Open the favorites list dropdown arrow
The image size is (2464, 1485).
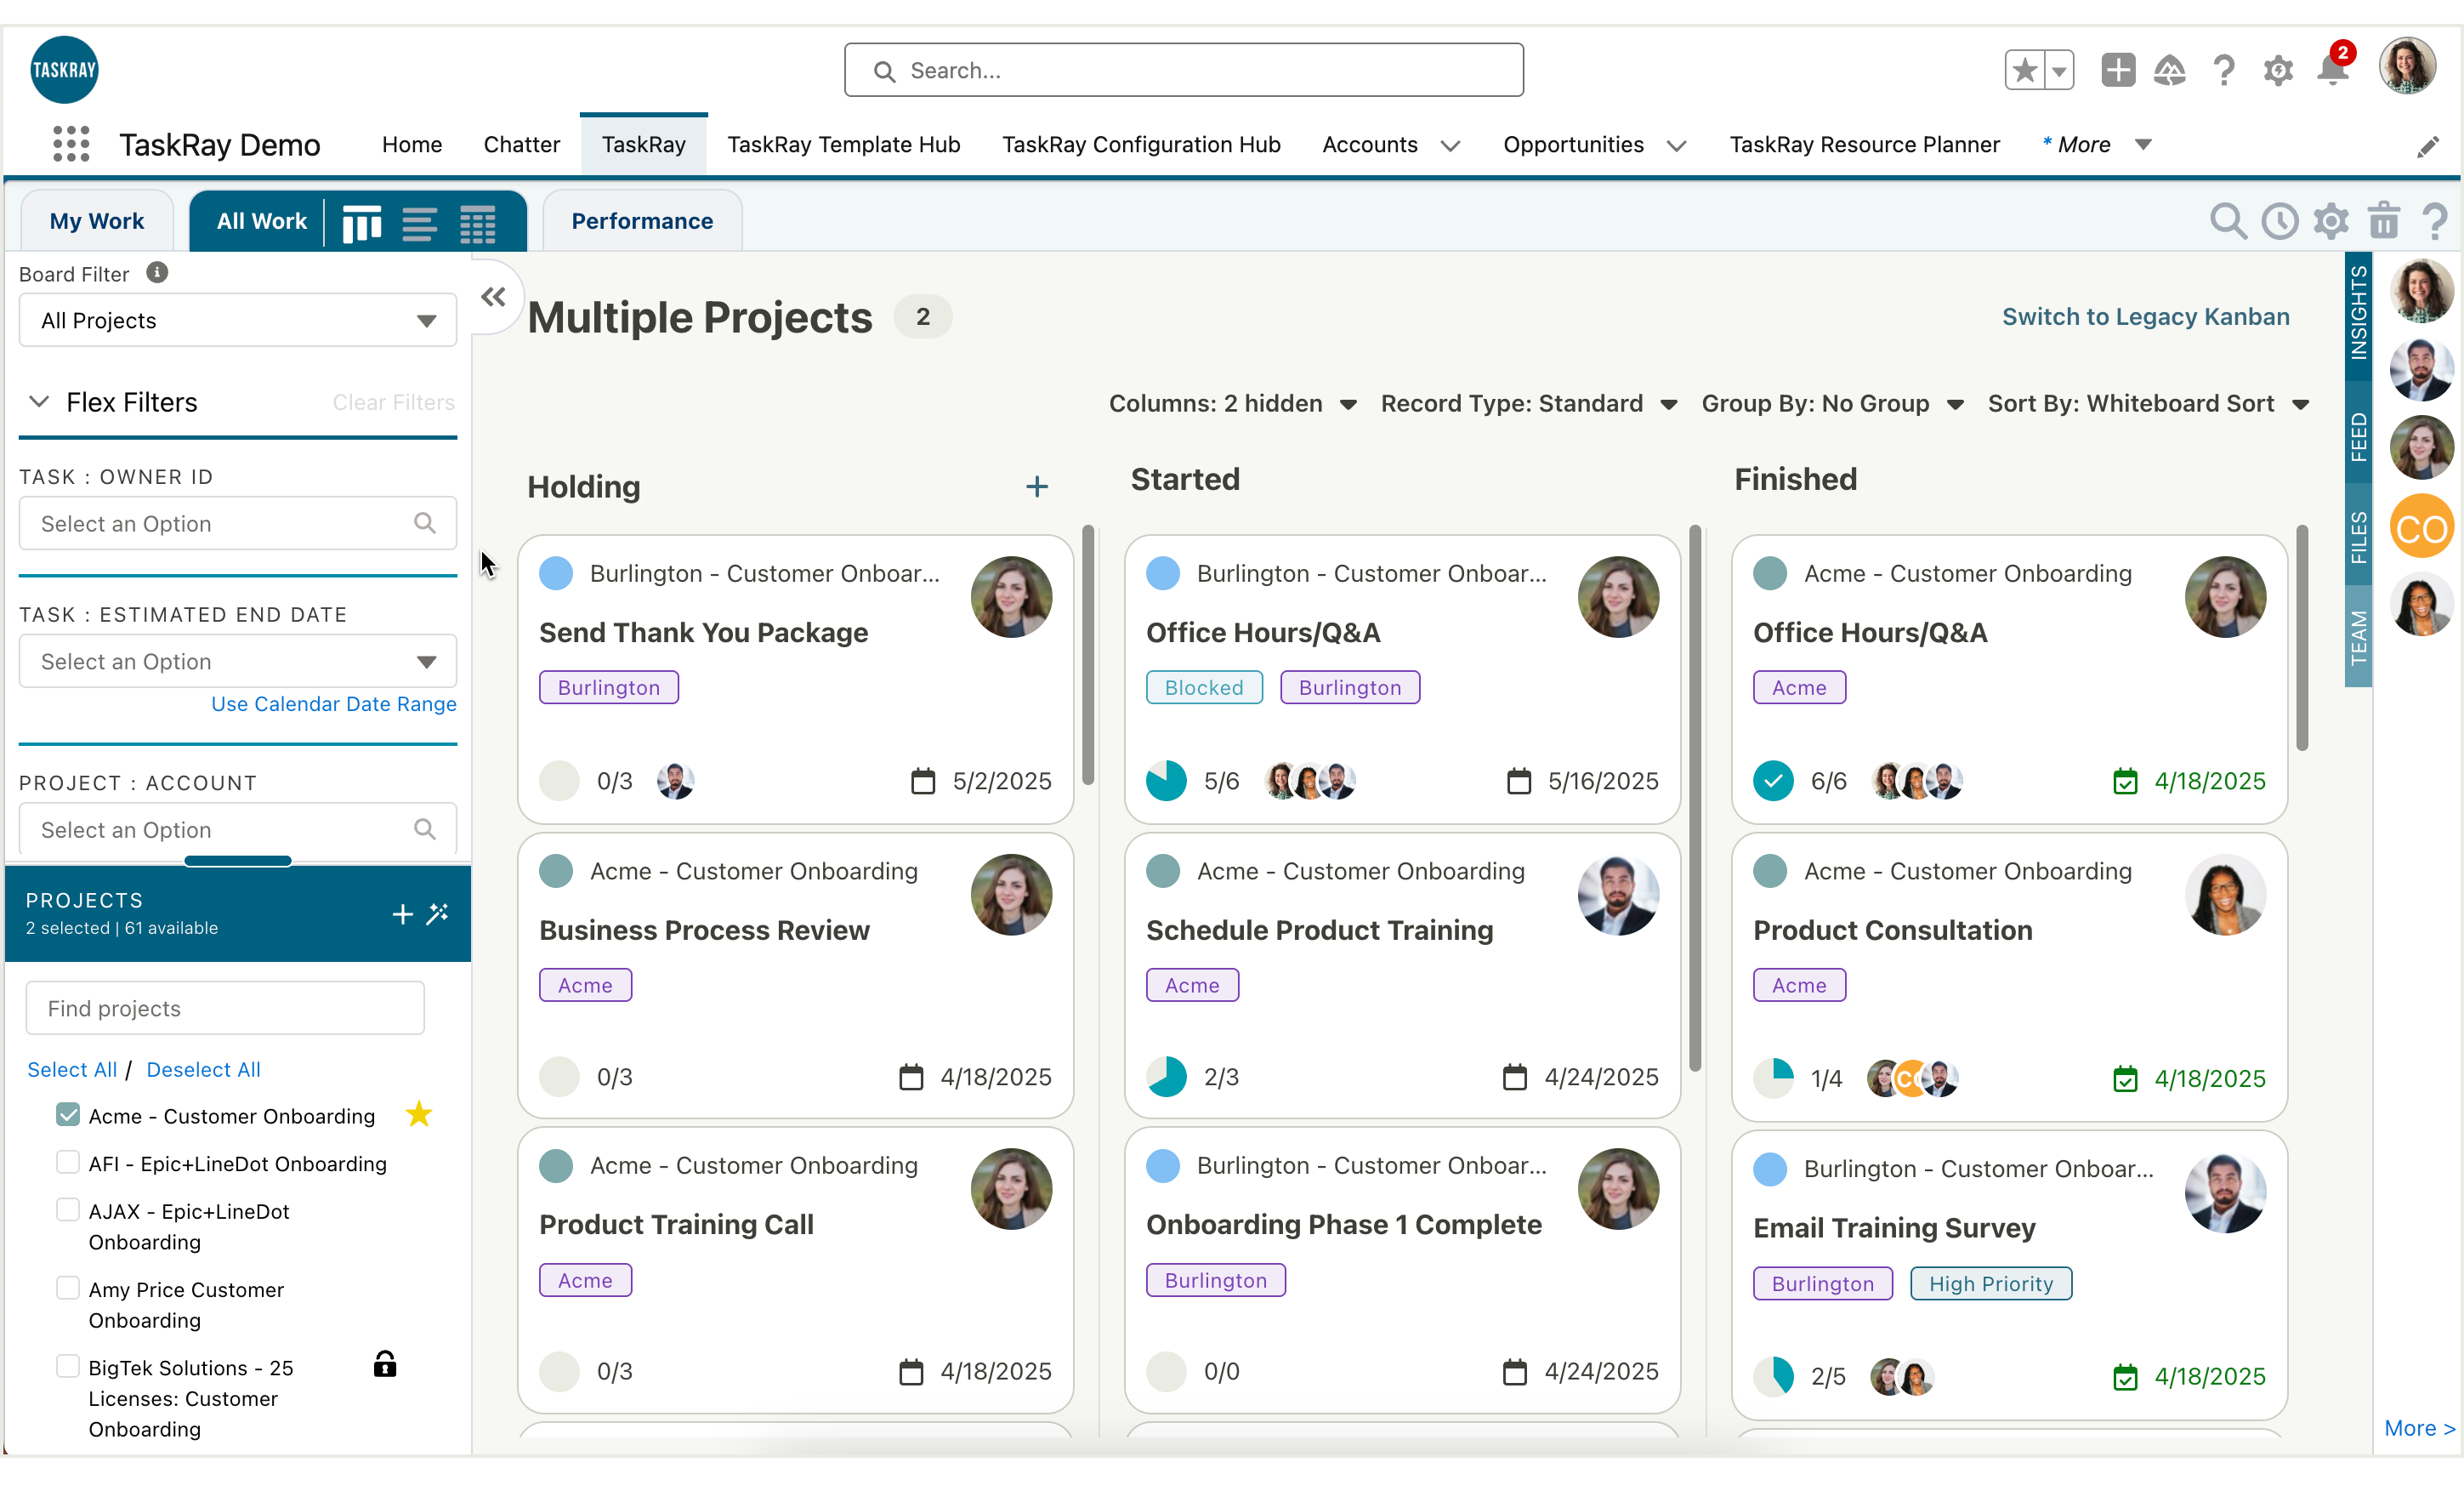click(2059, 70)
